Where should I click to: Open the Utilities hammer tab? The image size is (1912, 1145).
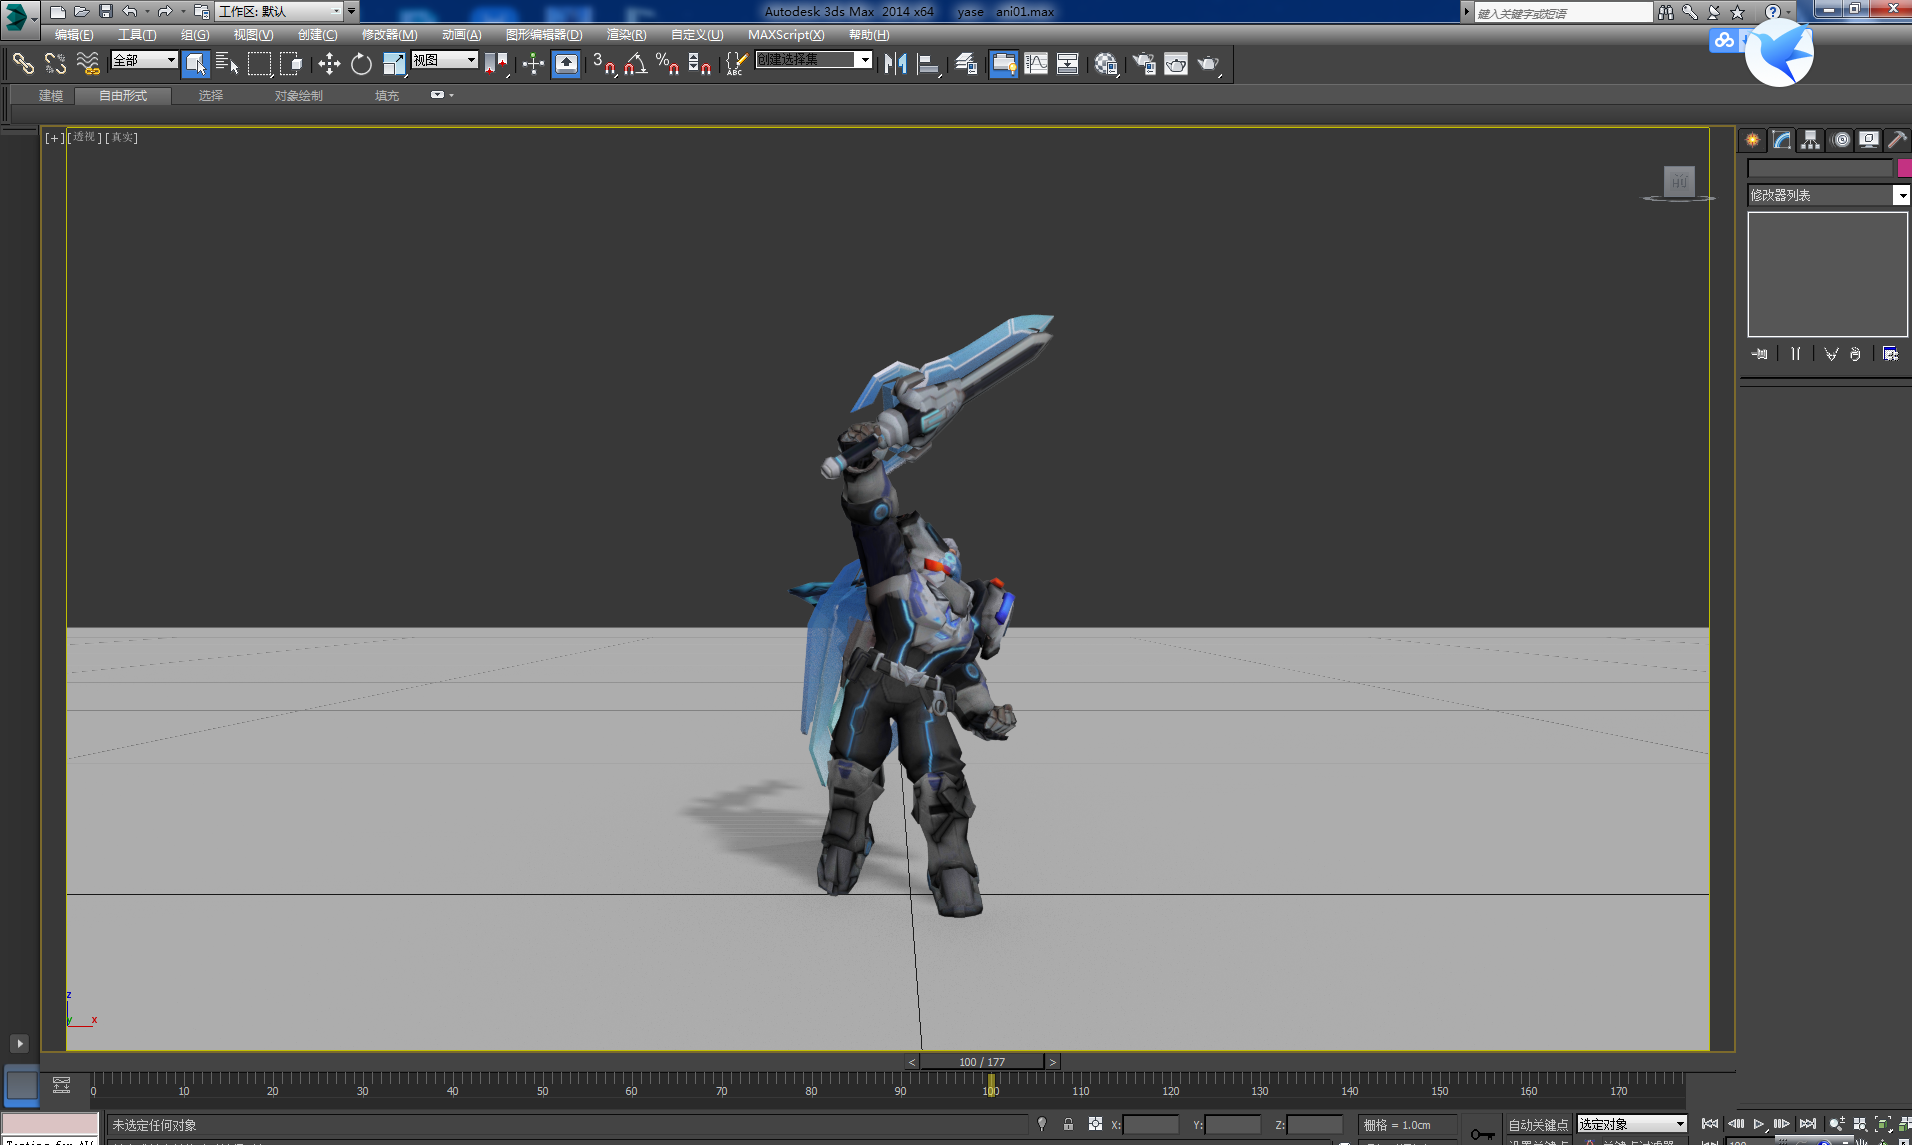[1897, 140]
